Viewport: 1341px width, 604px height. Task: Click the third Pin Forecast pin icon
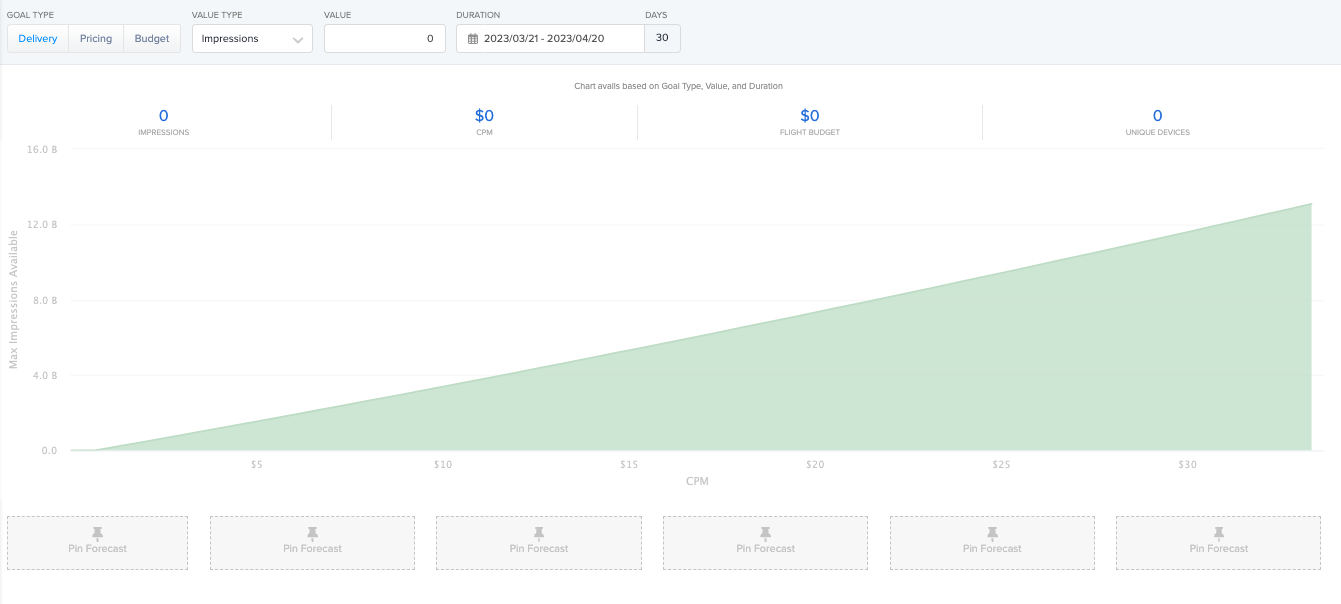[x=539, y=533]
